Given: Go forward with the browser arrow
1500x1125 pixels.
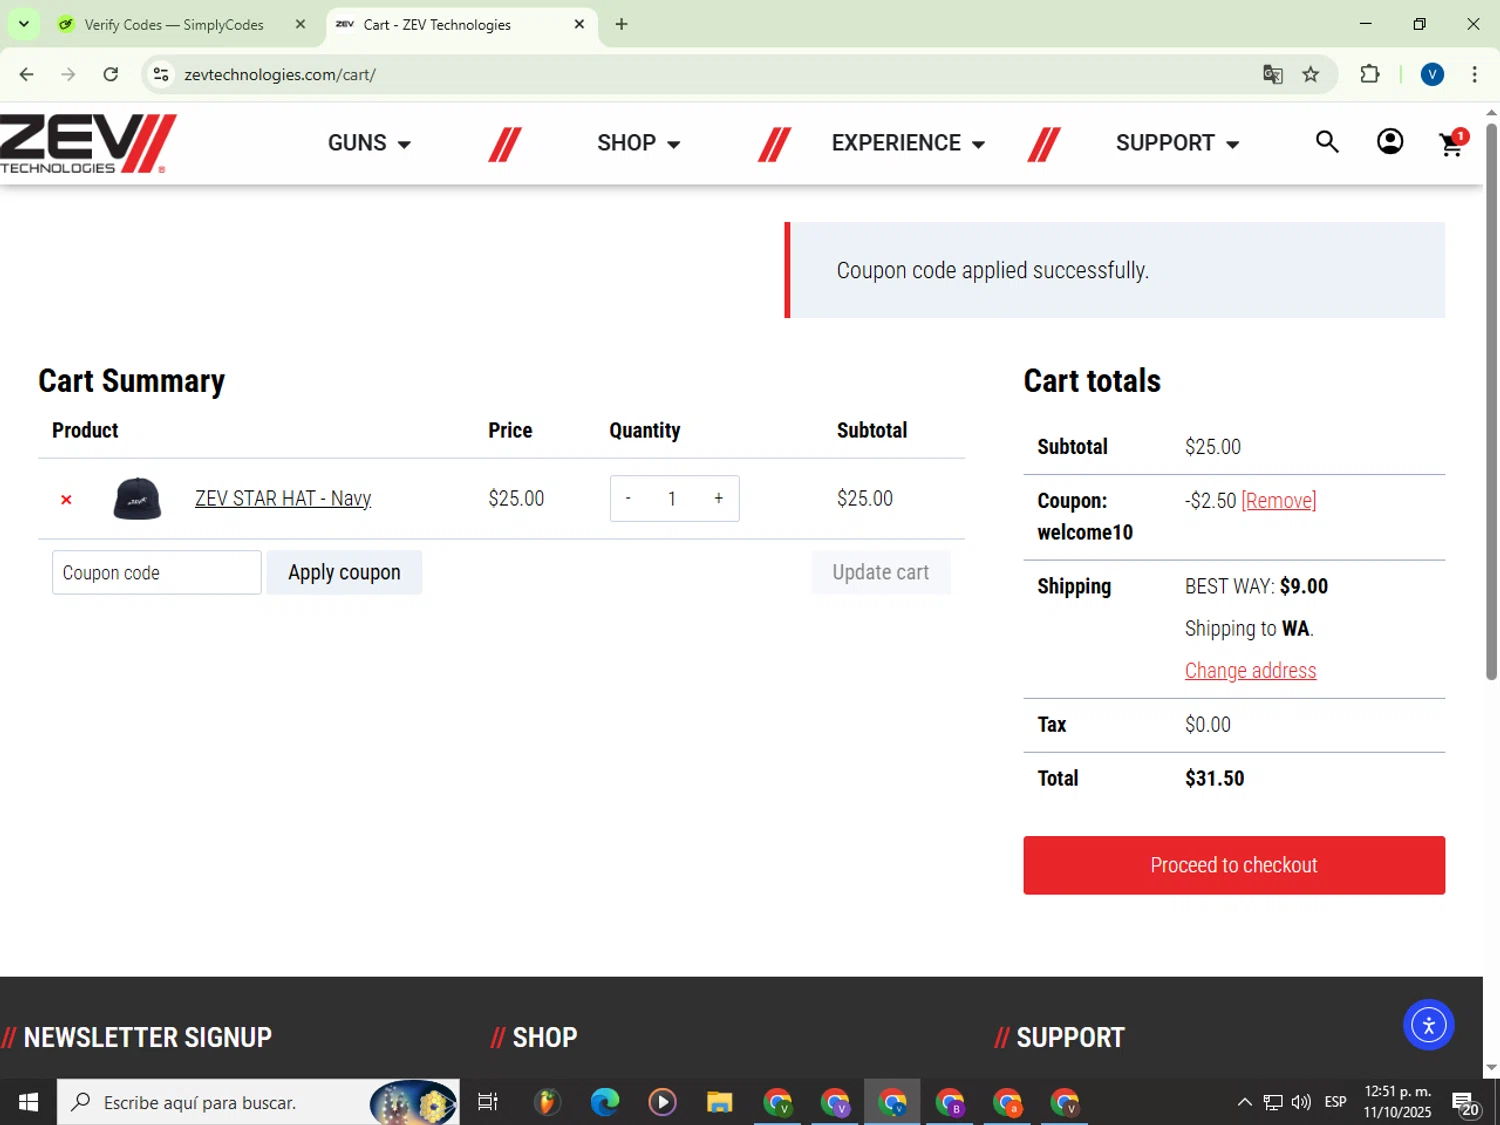Looking at the screenshot, I should 68,74.
